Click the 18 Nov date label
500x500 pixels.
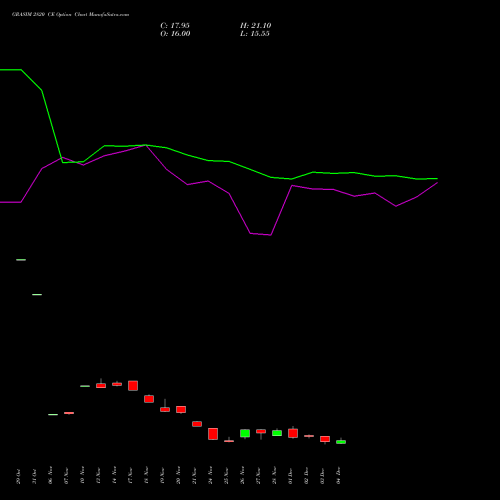(146, 476)
